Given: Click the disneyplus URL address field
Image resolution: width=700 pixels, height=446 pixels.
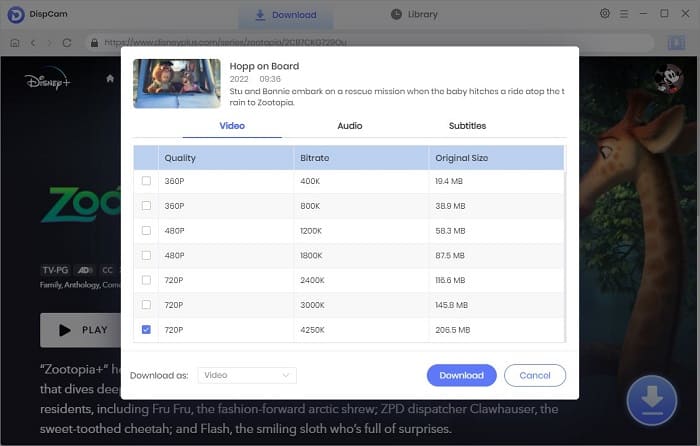Looking at the screenshot, I should point(371,43).
